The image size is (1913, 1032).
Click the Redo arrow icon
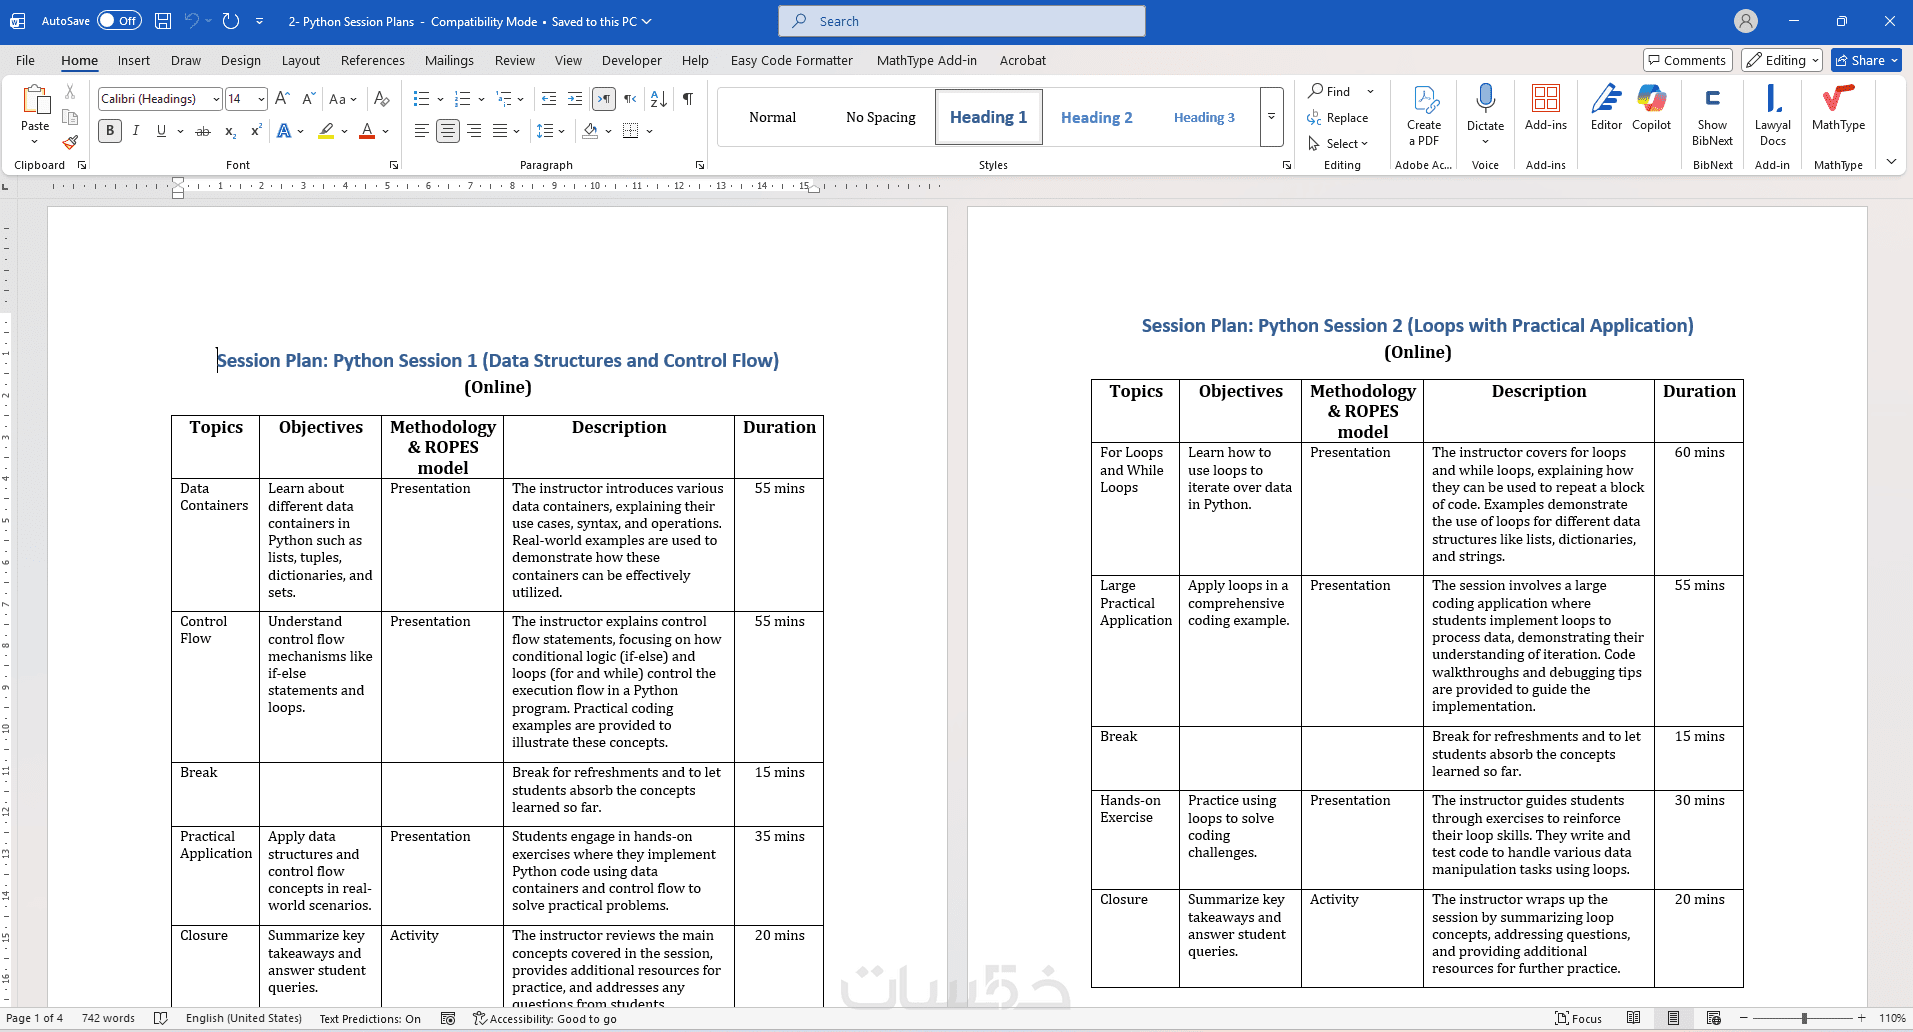[231, 21]
